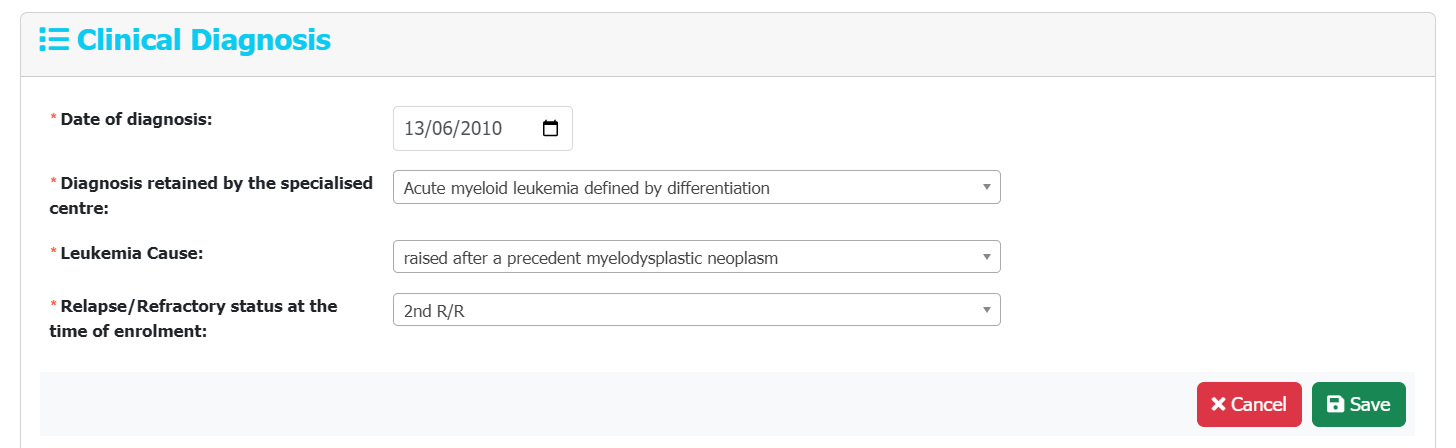1456x448 pixels.
Task: Click the list icon beside Clinical Diagnosis
Action: [54, 40]
